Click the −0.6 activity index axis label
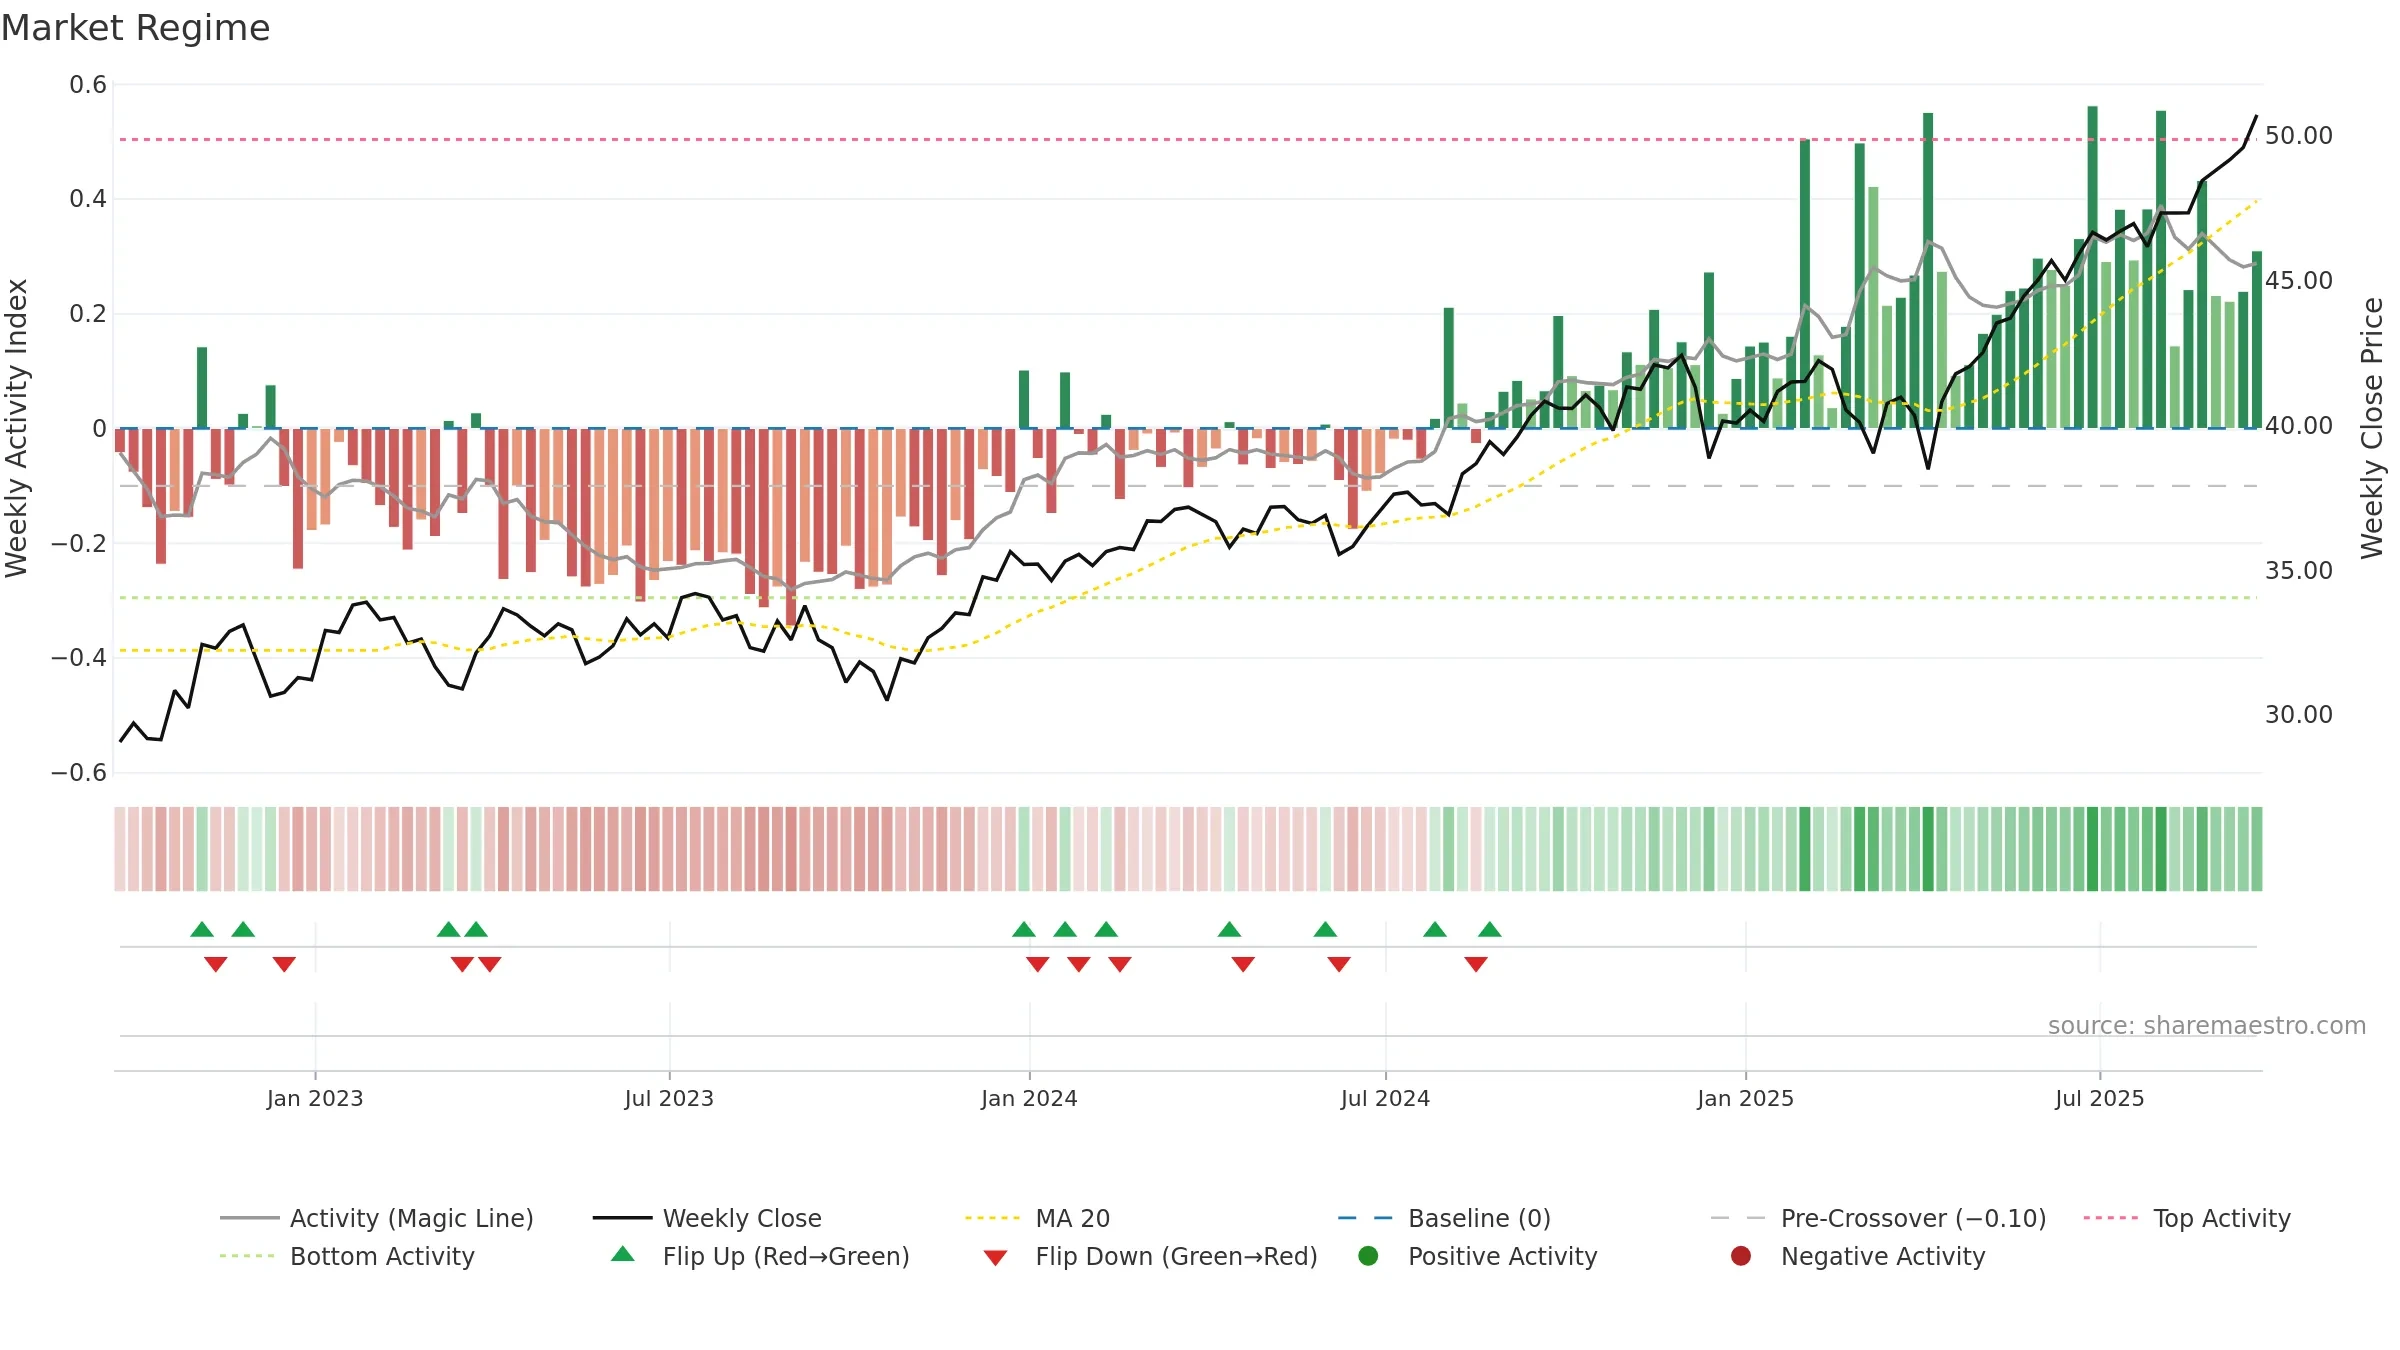 (79, 772)
